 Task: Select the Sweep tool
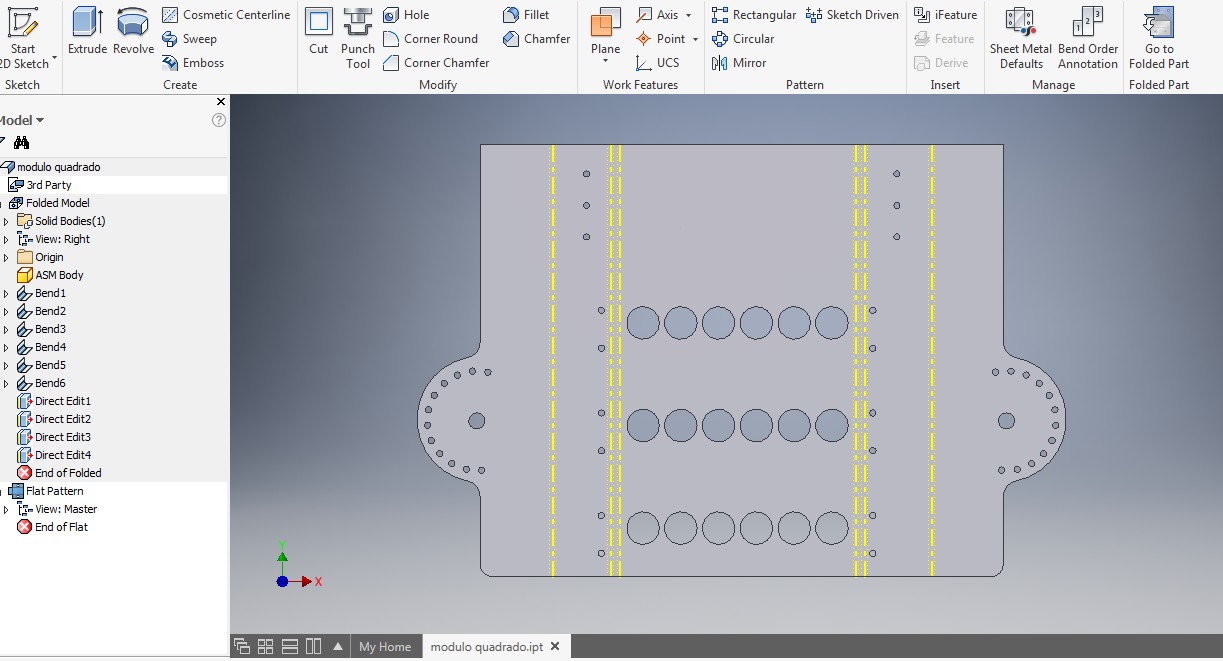click(x=197, y=38)
